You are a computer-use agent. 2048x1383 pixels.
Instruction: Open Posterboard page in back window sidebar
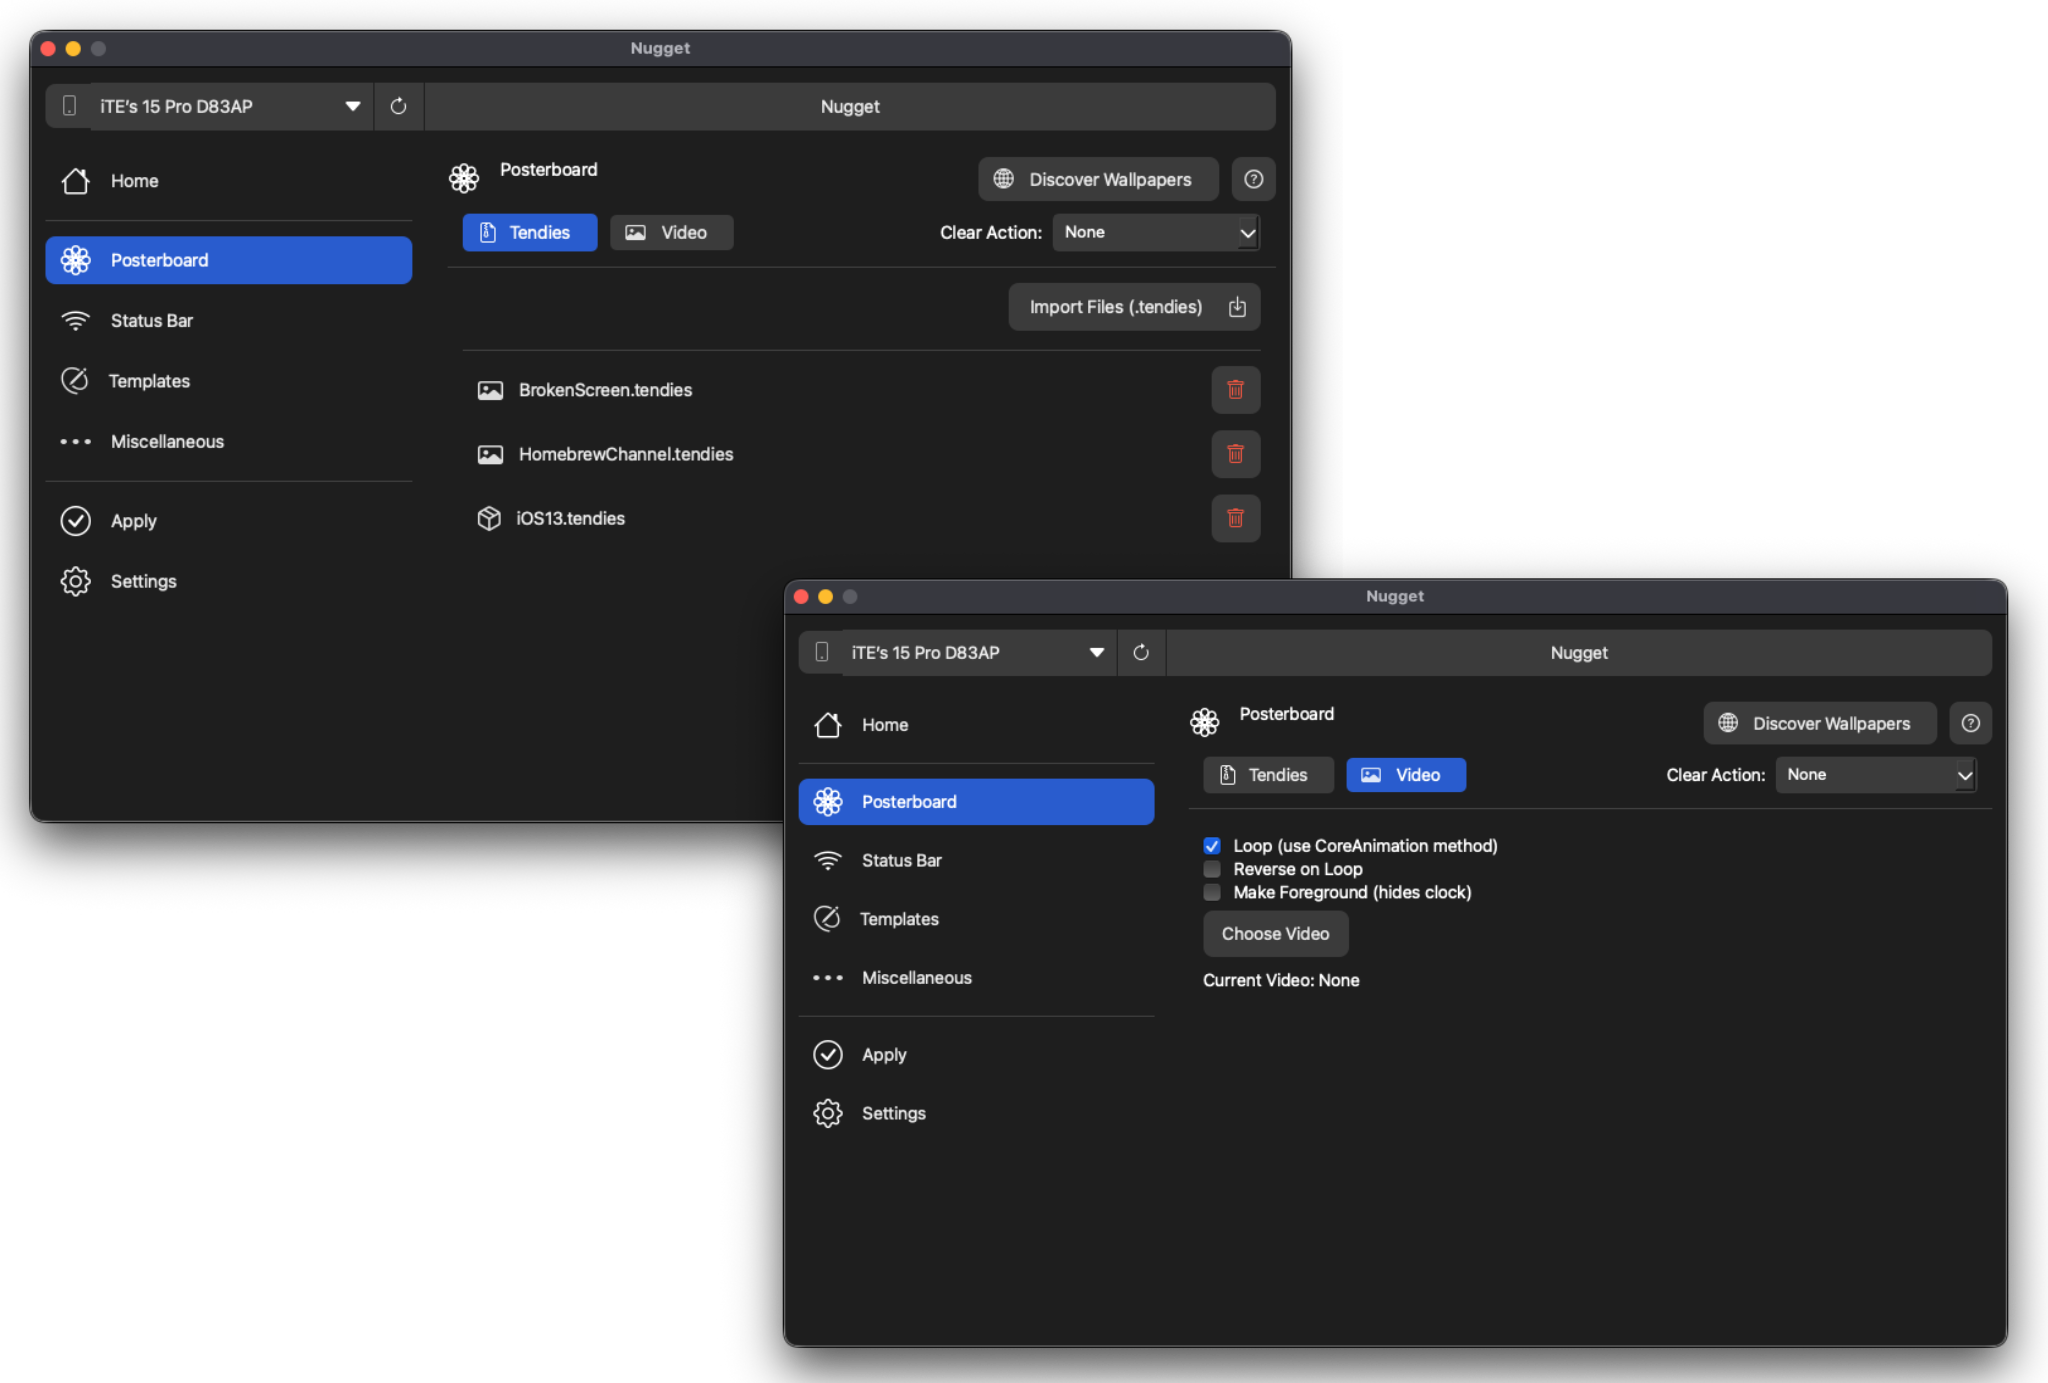click(x=229, y=260)
